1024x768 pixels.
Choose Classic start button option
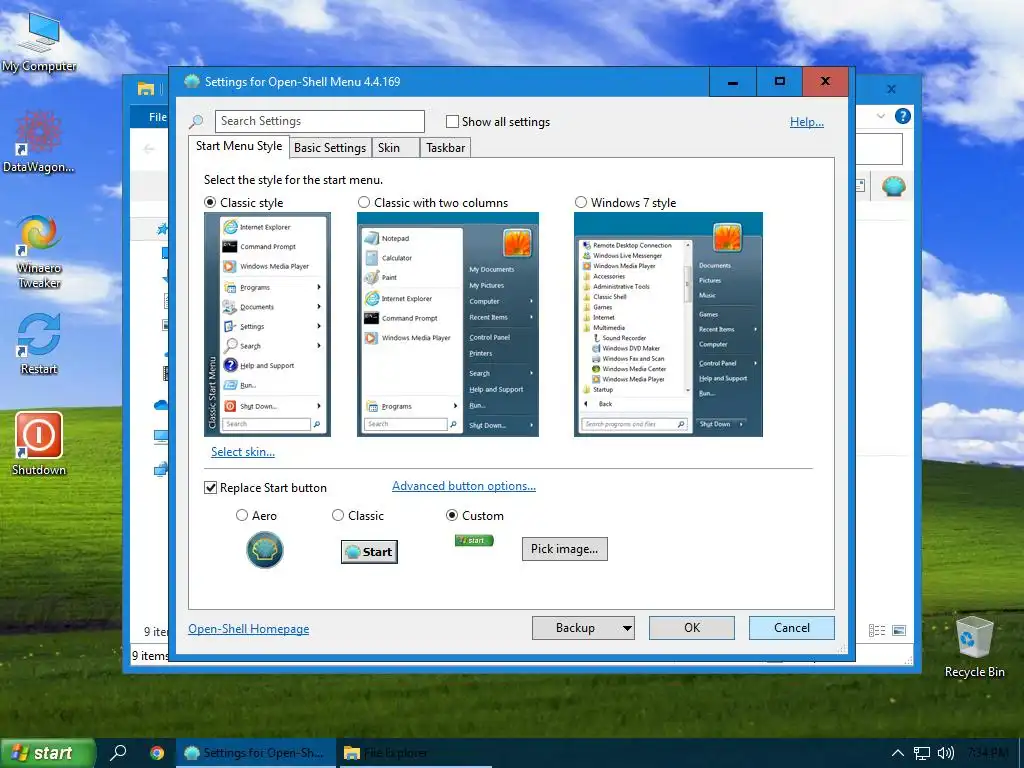coord(338,515)
